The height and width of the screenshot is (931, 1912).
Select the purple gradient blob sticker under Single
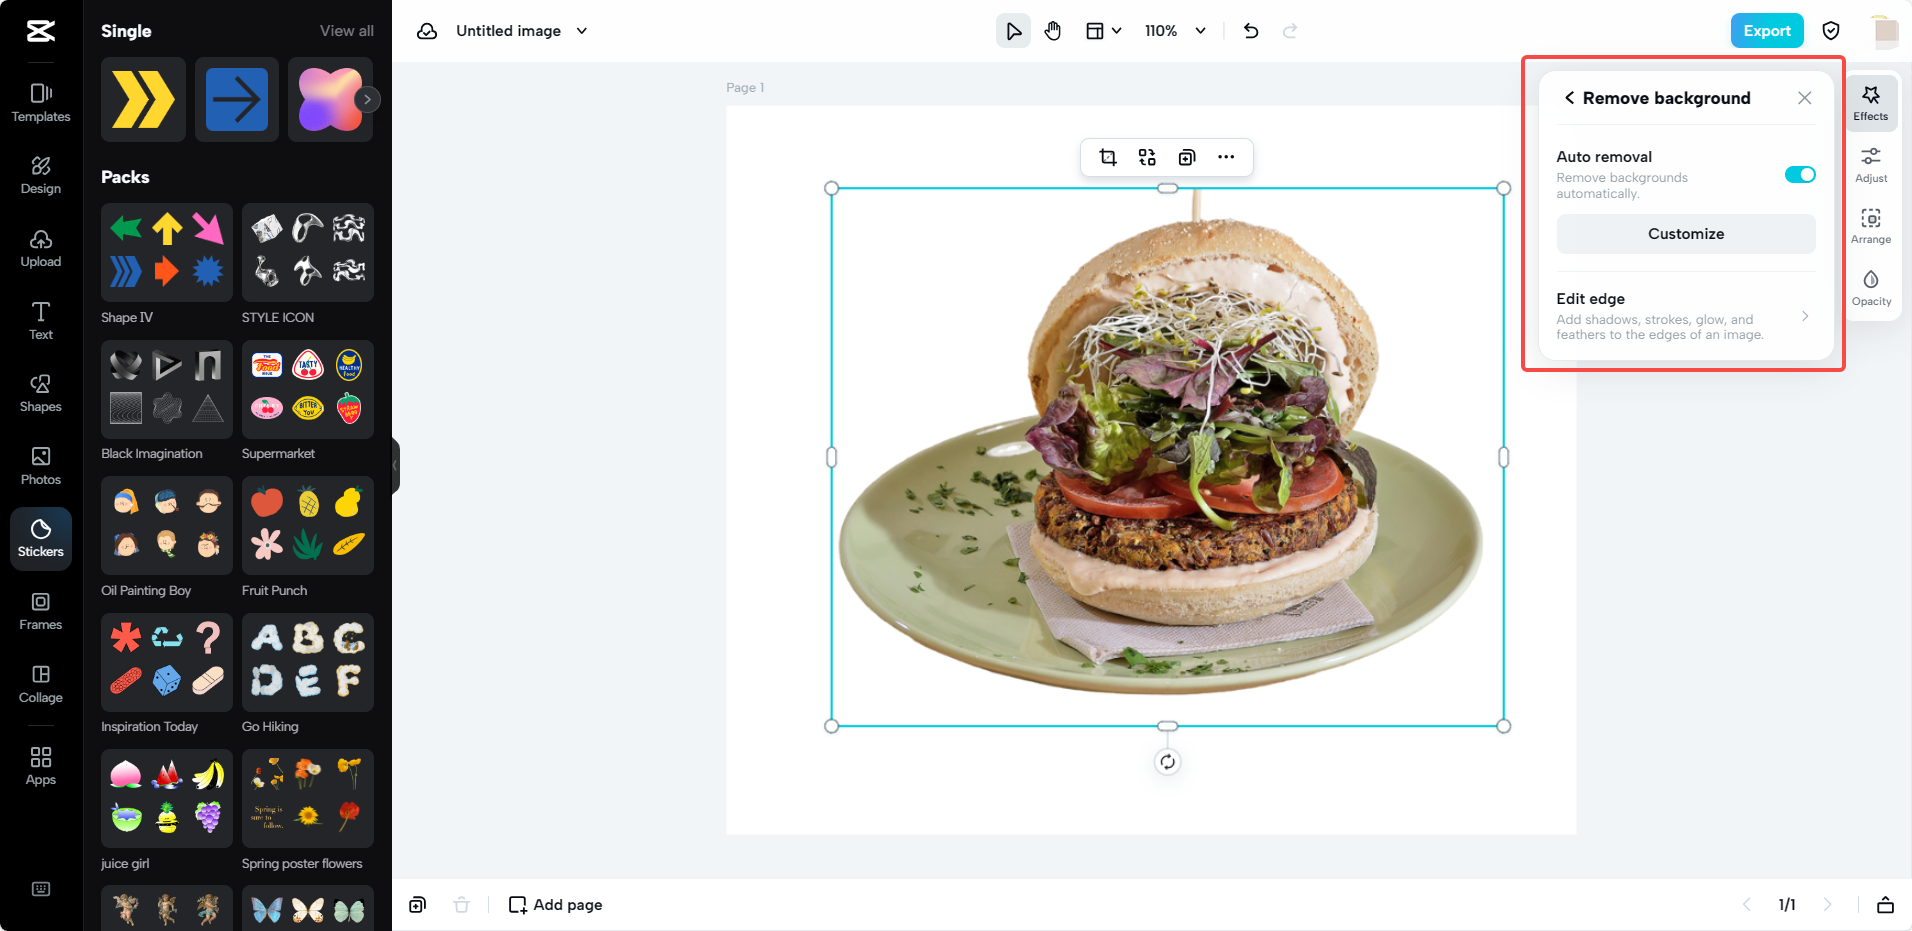[330, 99]
